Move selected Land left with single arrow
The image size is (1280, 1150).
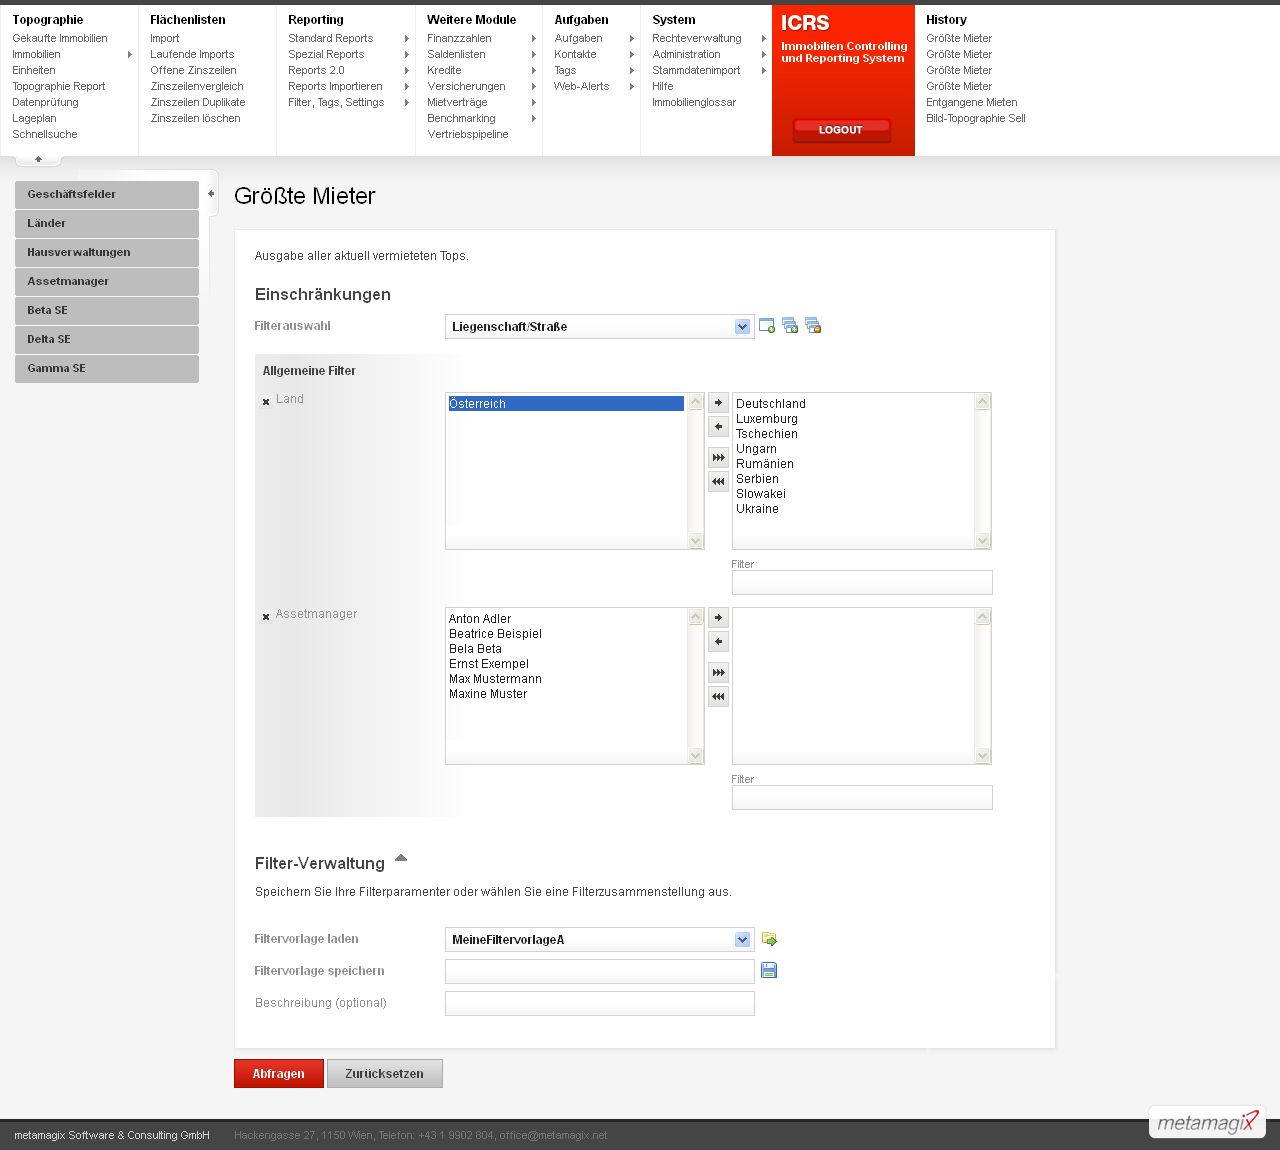(718, 427)
